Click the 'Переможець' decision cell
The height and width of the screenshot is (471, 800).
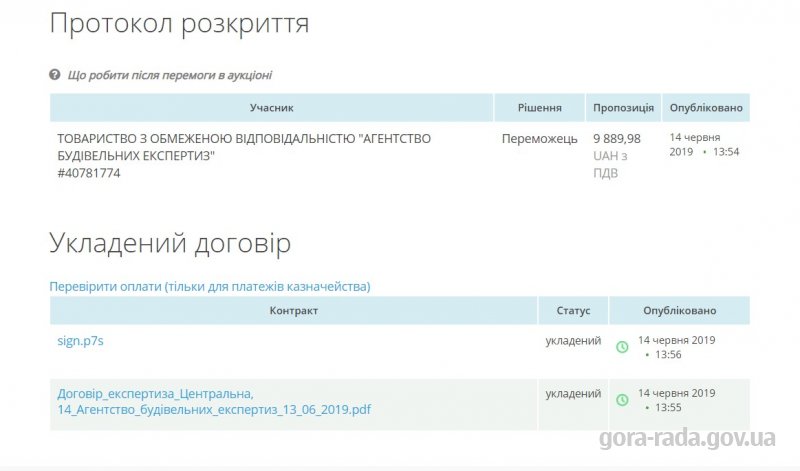tap(539, 139)
